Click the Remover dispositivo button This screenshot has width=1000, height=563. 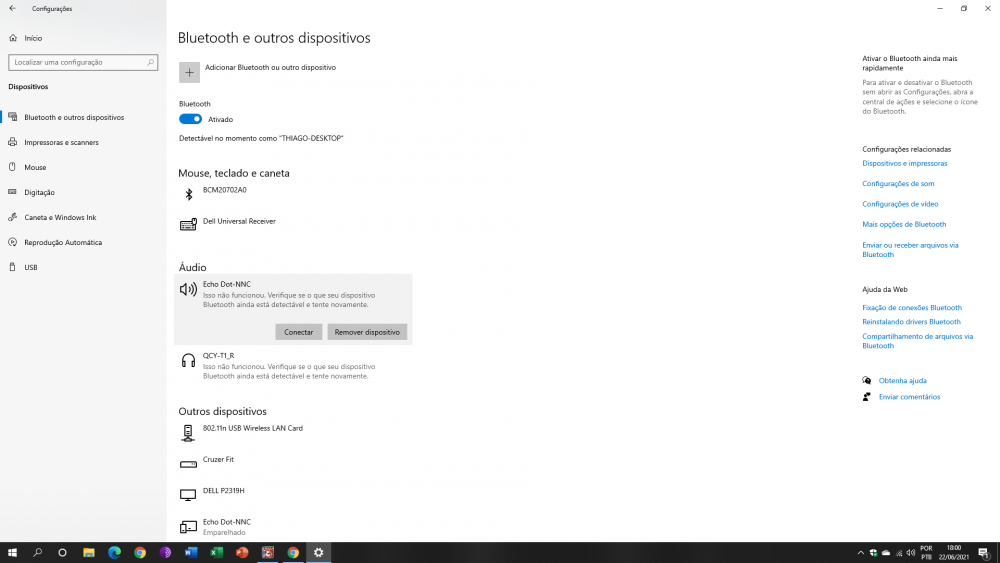(x=367, y=332)
